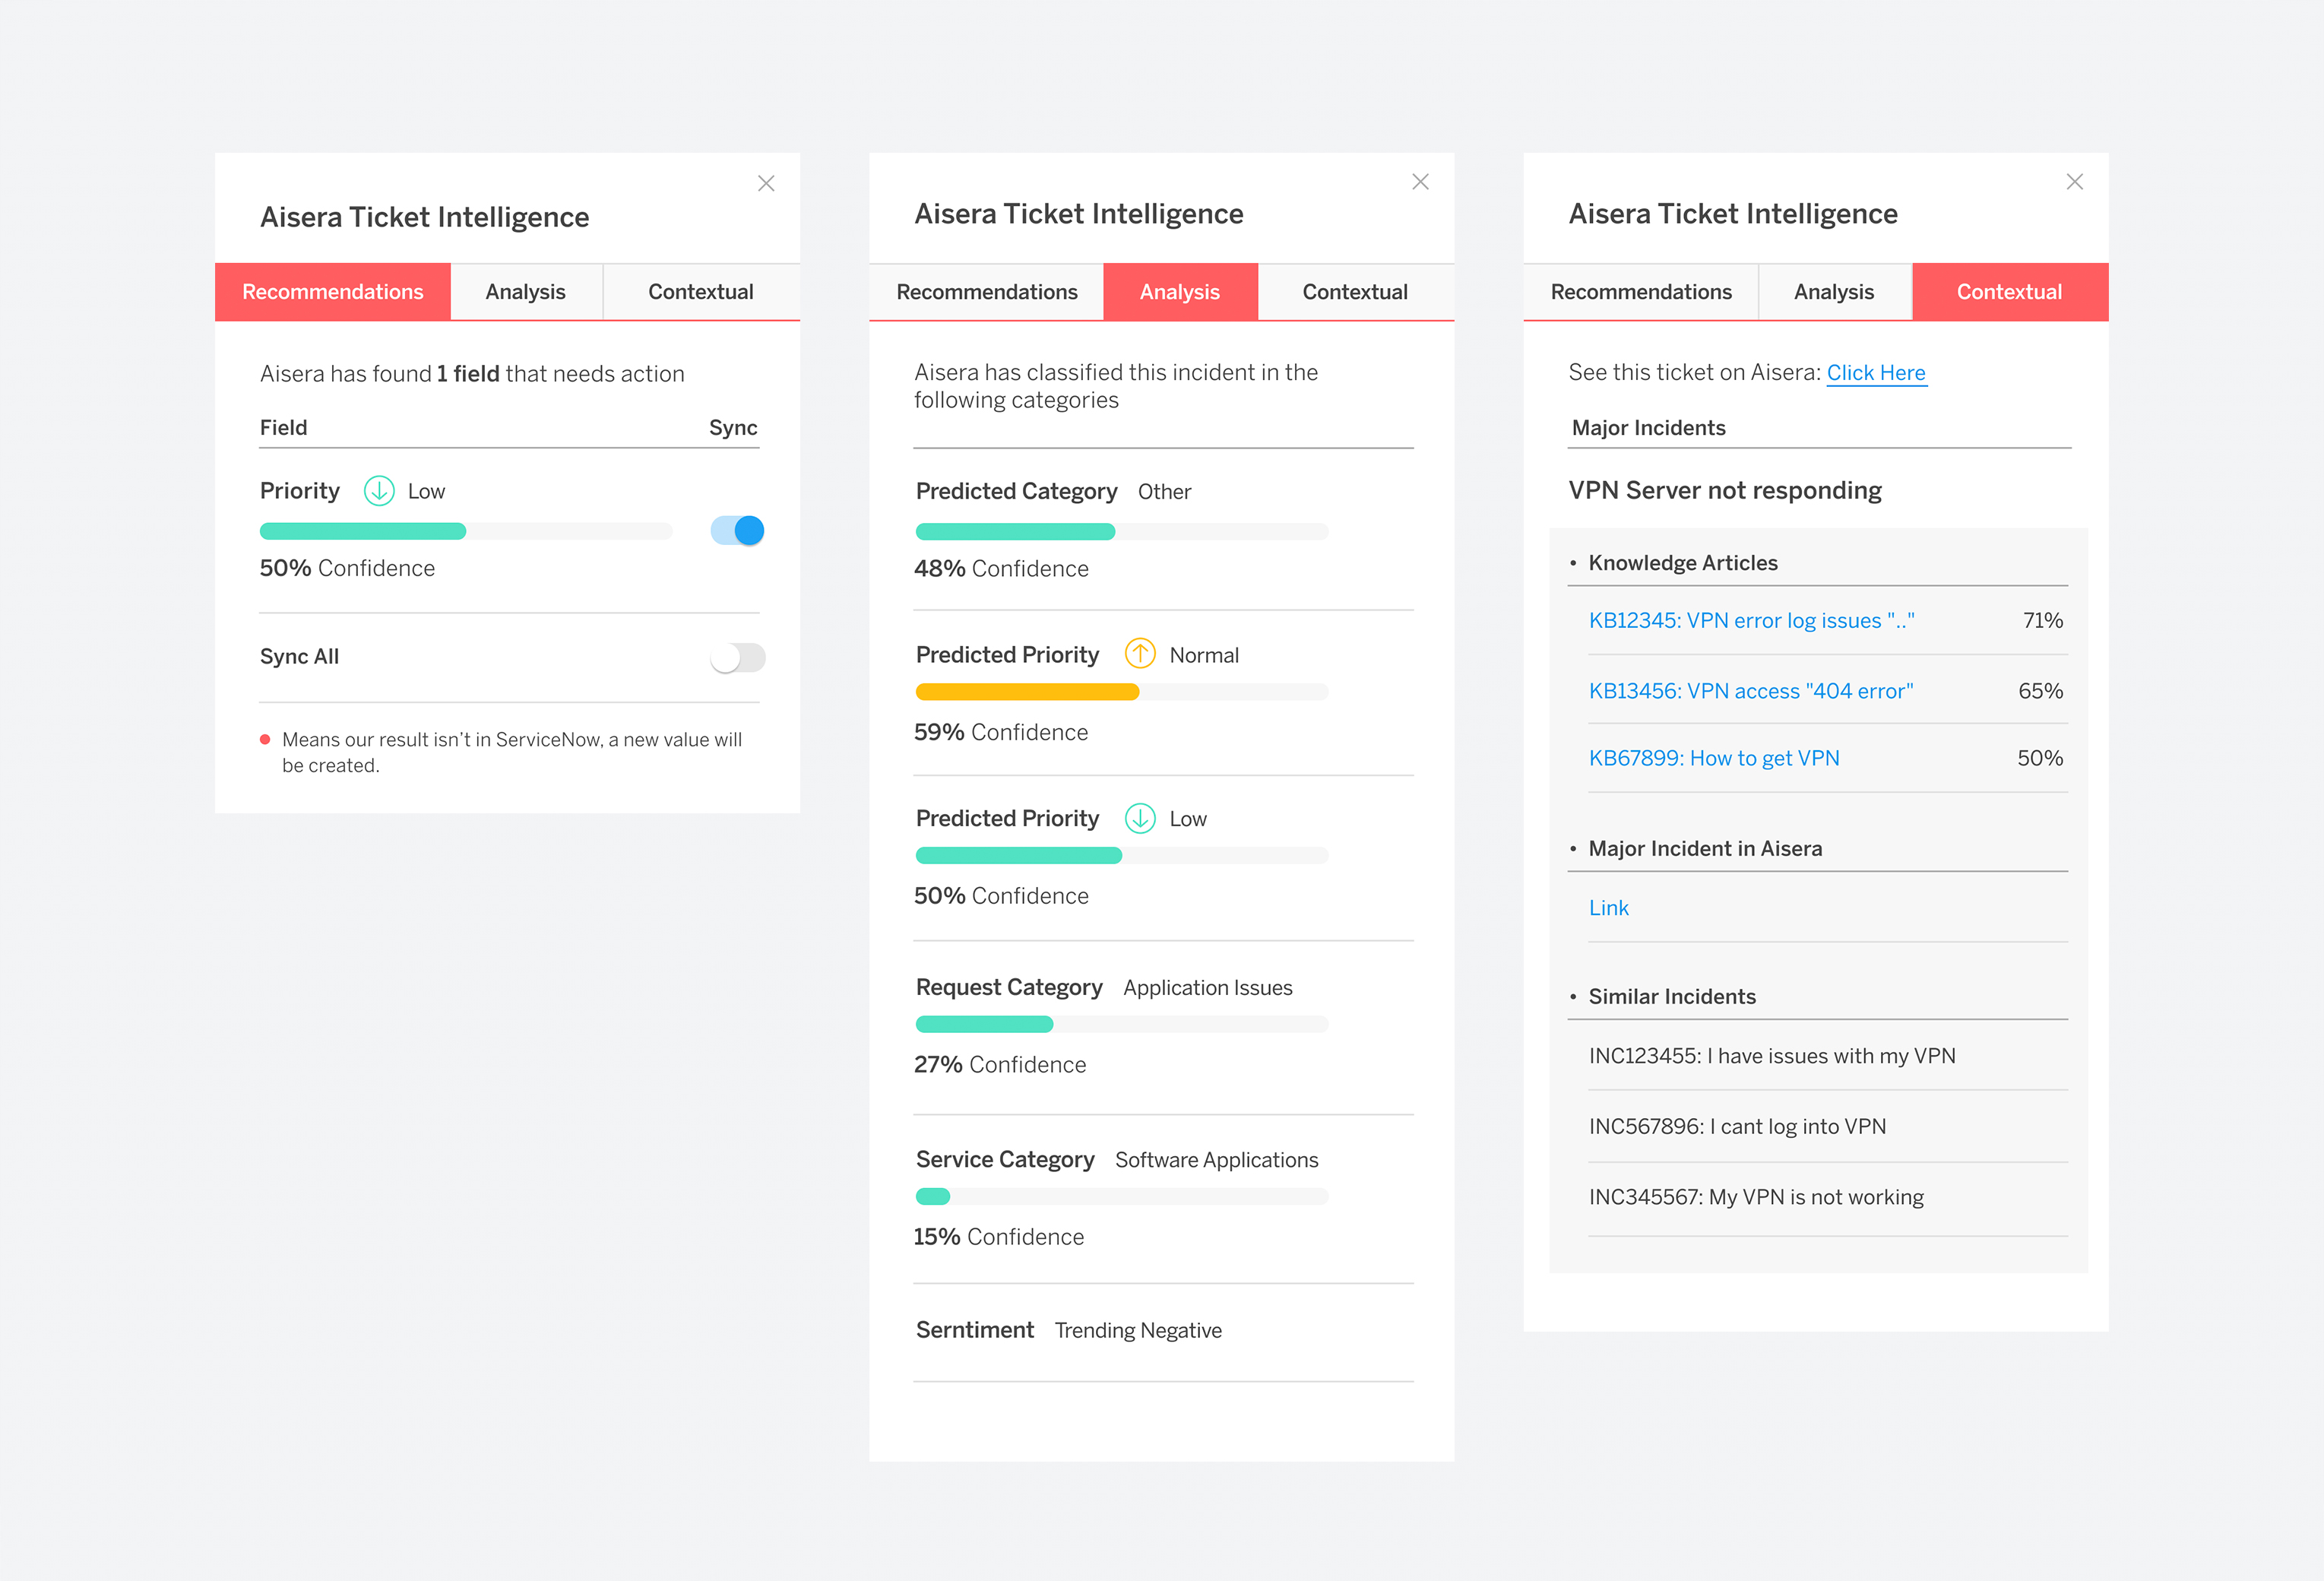
Task: Go to Recommendations tab in the right panel
Action: (1641, 292)
